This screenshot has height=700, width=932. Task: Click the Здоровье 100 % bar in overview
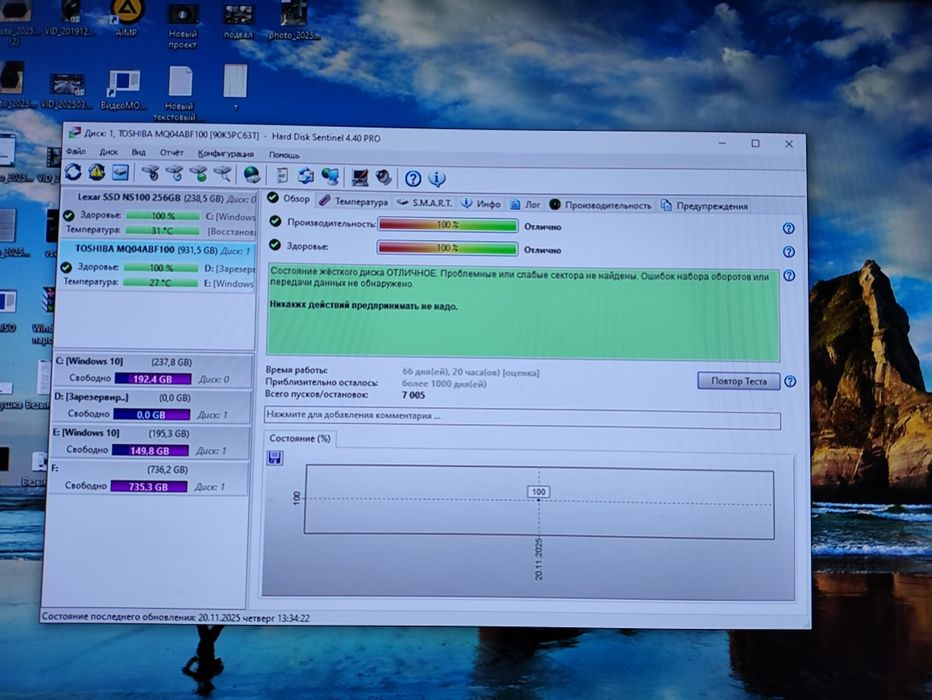(447, 248)
